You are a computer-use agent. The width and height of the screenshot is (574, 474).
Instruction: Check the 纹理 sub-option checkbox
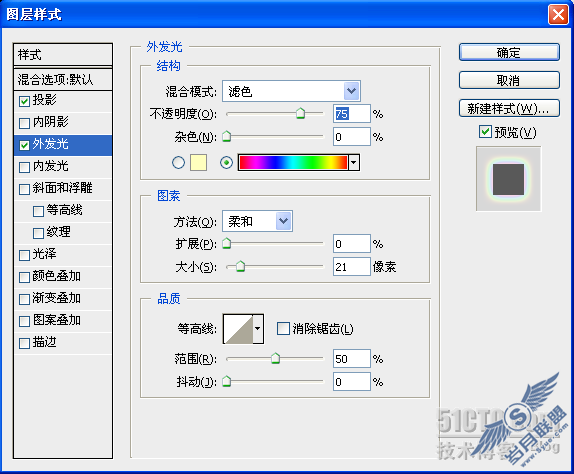point(38,233)
